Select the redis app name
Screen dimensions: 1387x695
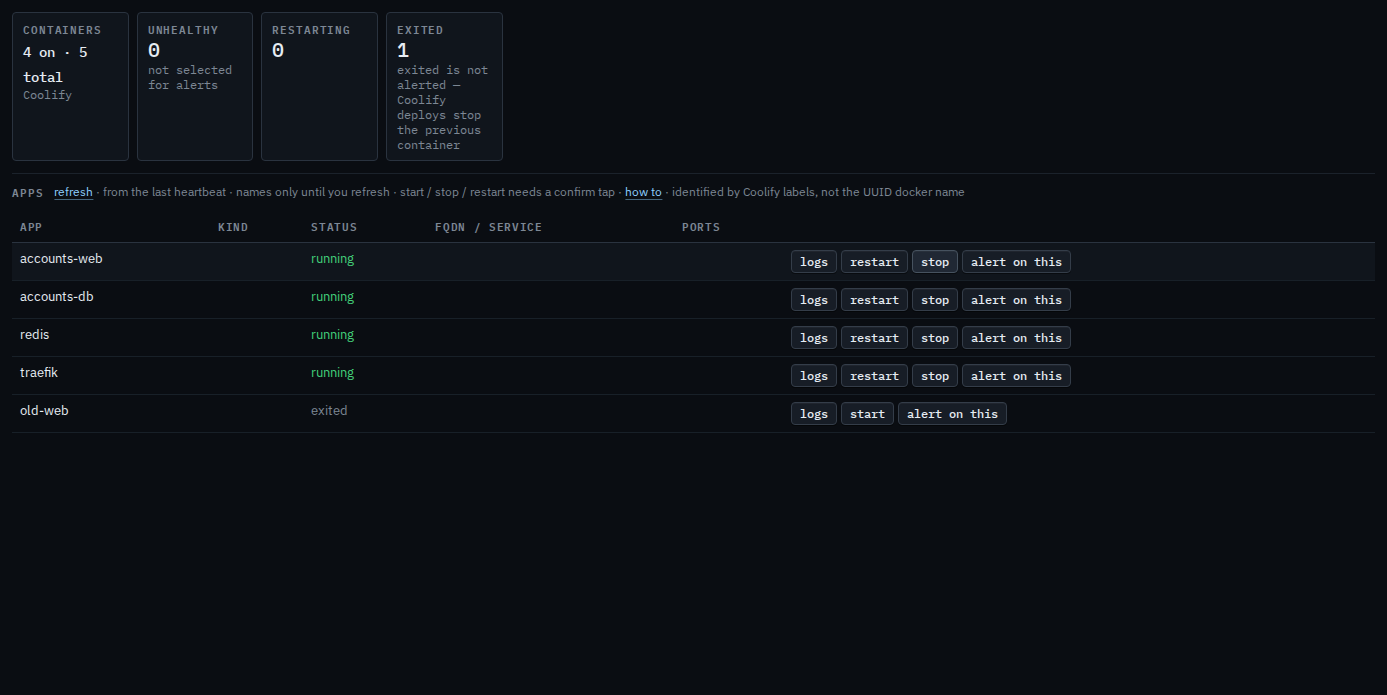coord(34,335)
